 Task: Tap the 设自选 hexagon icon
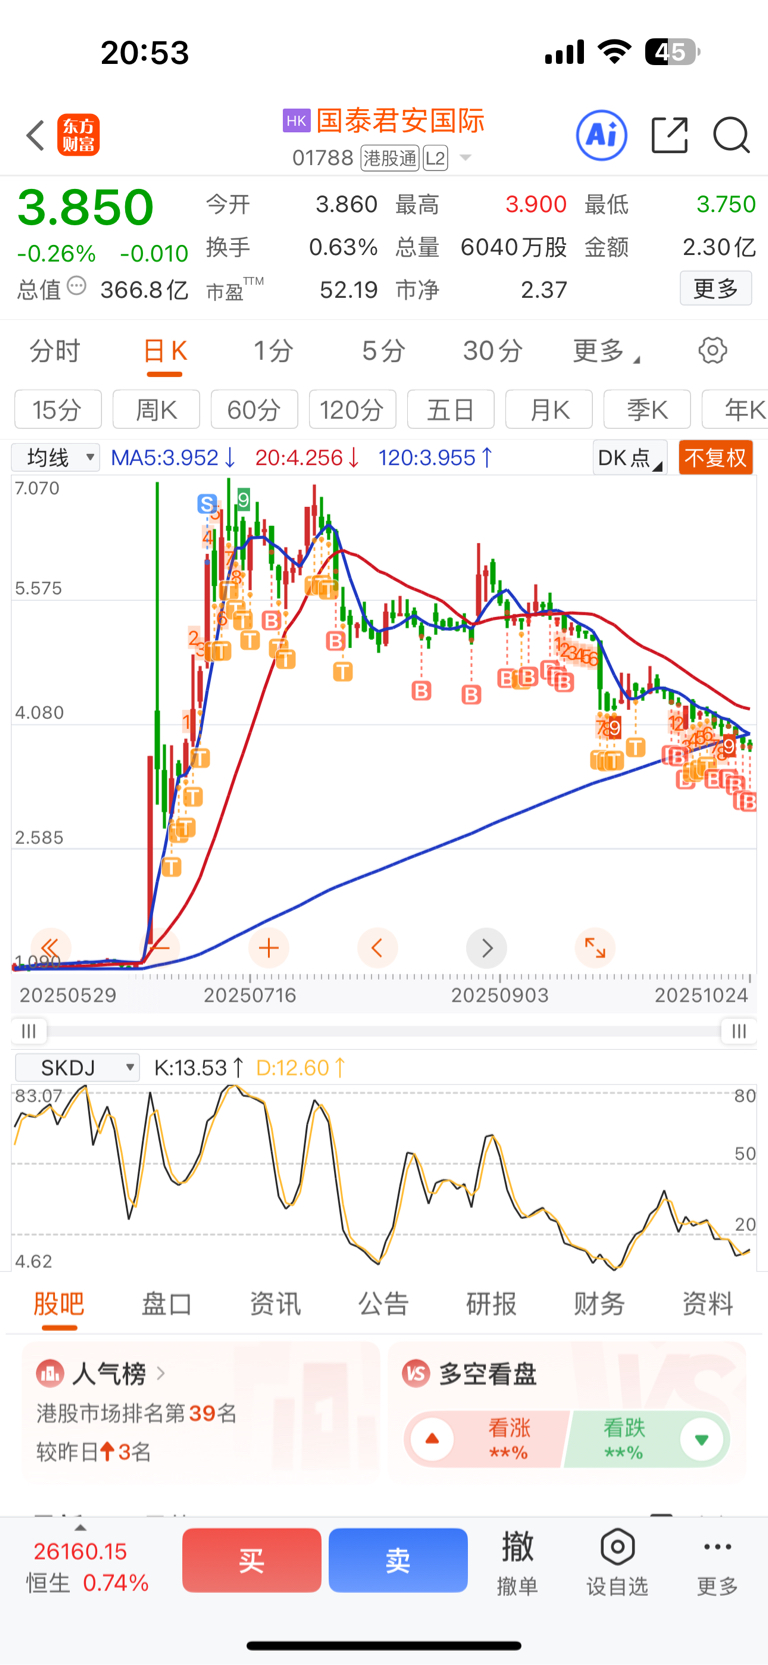pyautogui.click(x=617, y=1547)
